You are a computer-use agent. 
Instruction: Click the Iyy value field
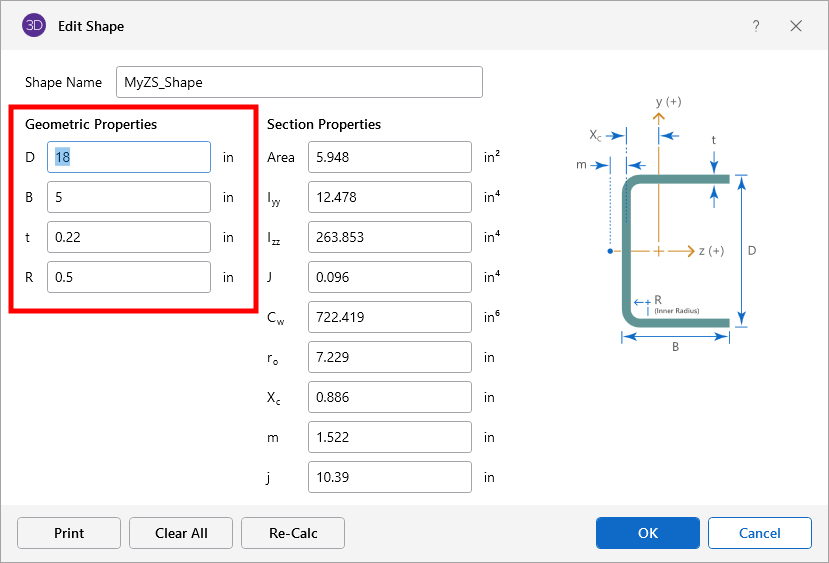click(x=389, y=197)
